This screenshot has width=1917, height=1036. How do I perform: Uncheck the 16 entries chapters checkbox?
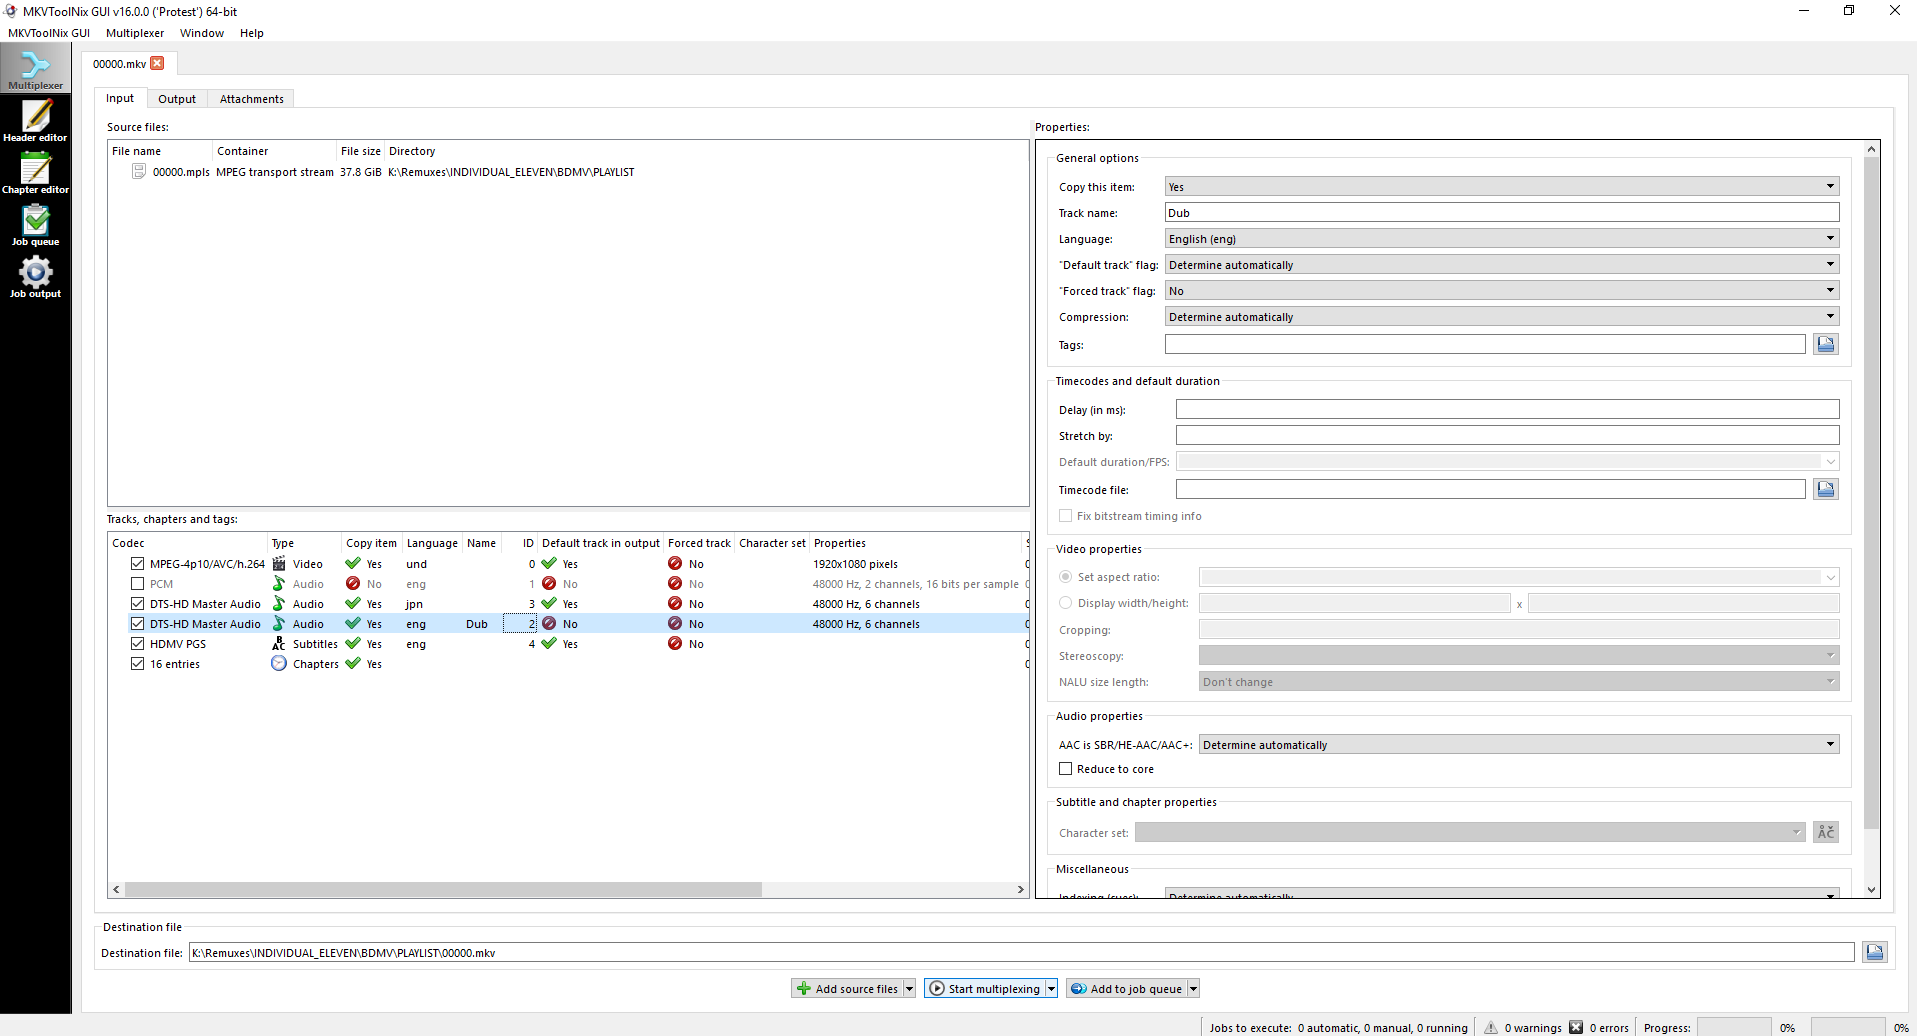(x=138, y=664)
